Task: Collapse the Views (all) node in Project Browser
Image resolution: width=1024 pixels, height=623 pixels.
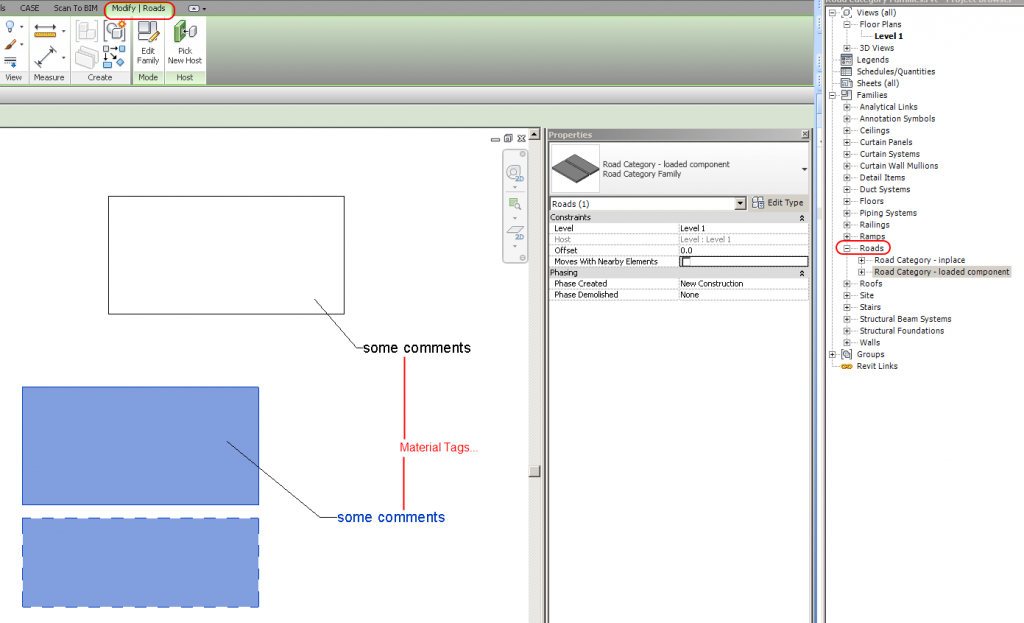Action: pos(831,12)
